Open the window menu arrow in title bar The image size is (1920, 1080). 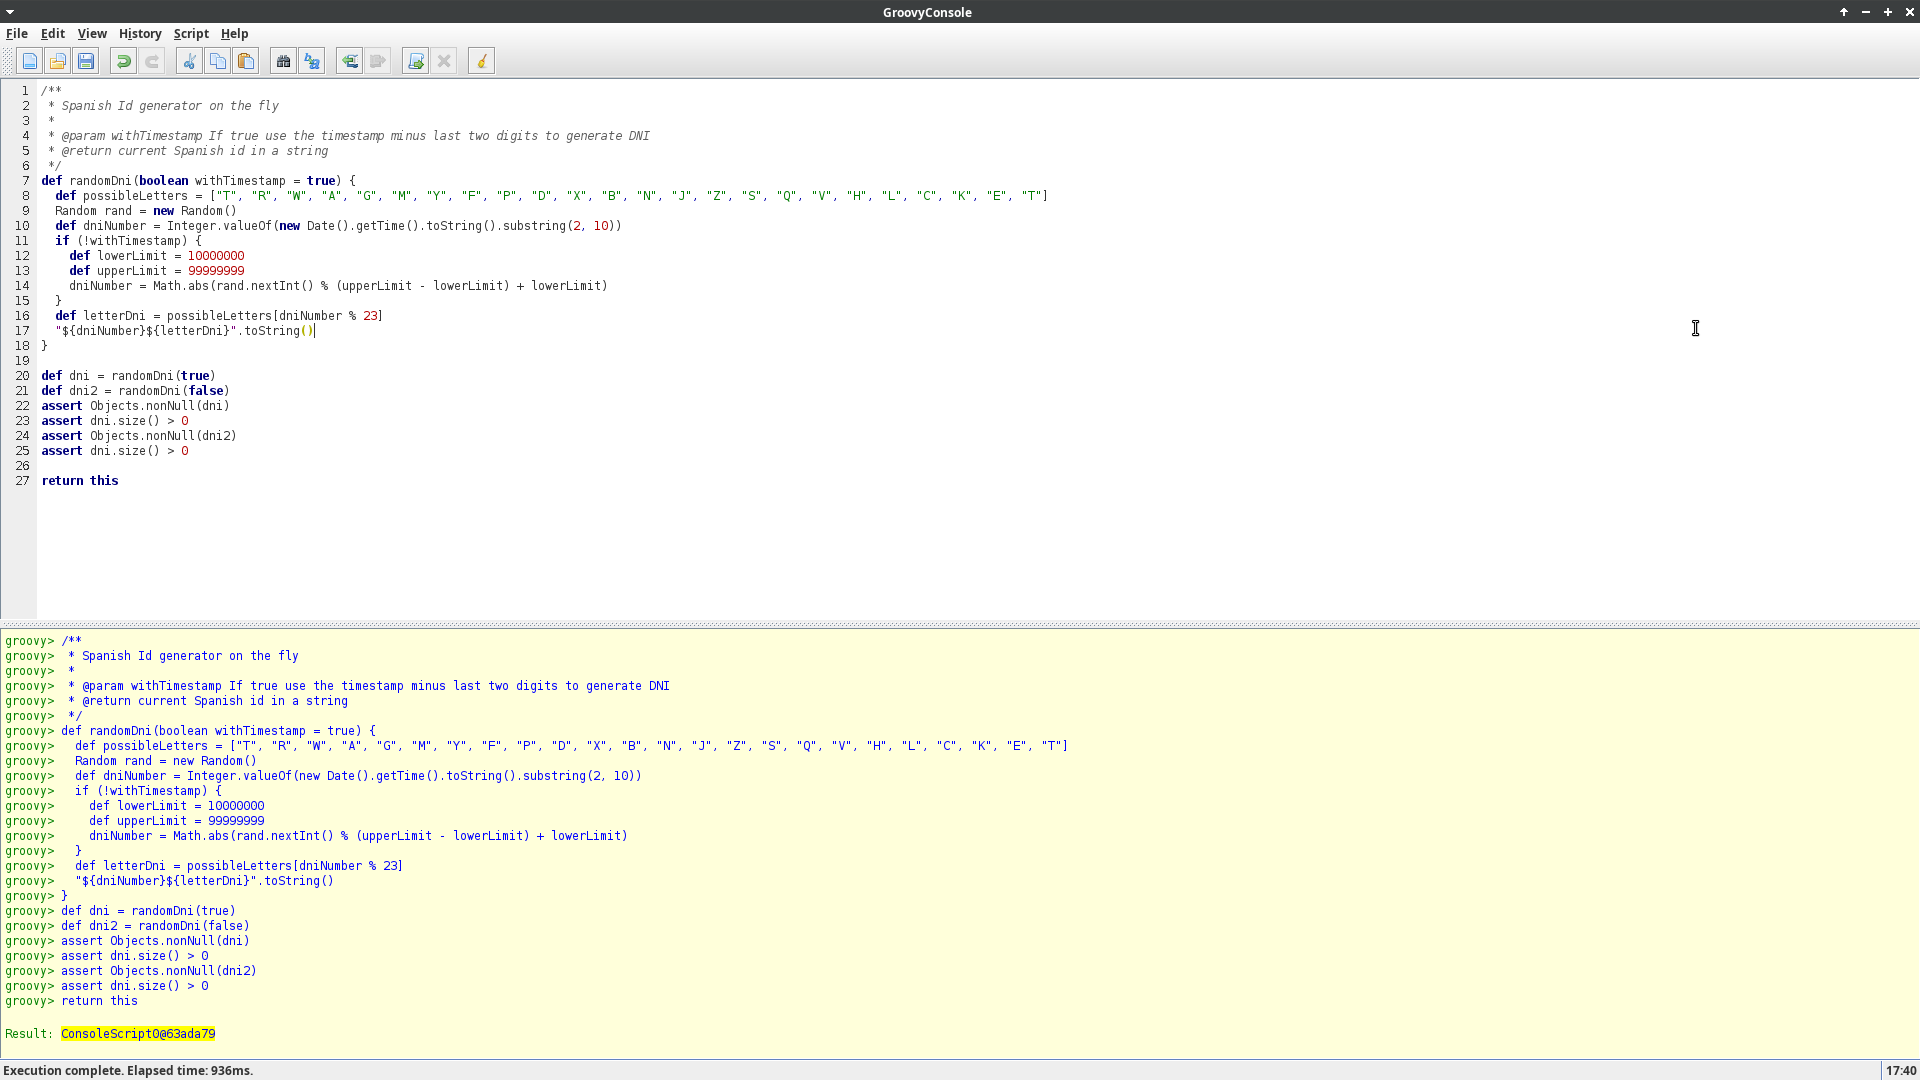[x=10, y=11]
